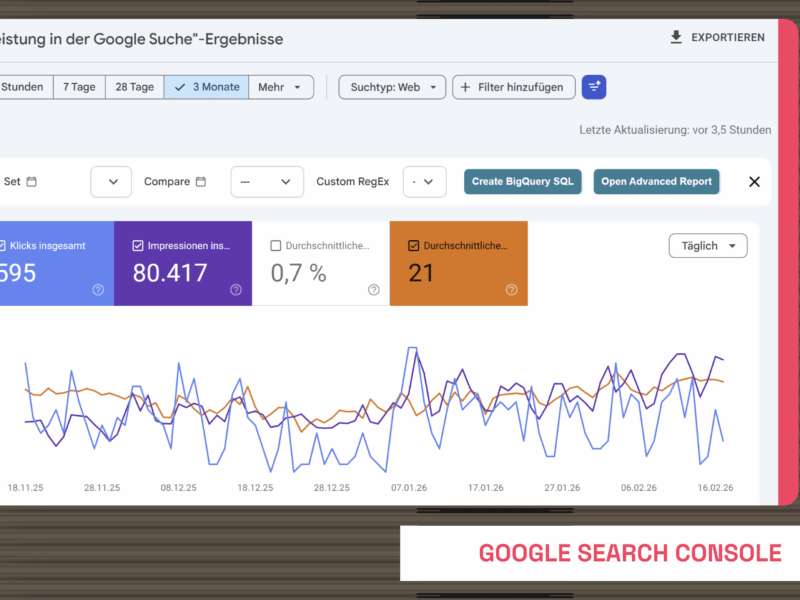Open the blue comparison filter icon

594,87
